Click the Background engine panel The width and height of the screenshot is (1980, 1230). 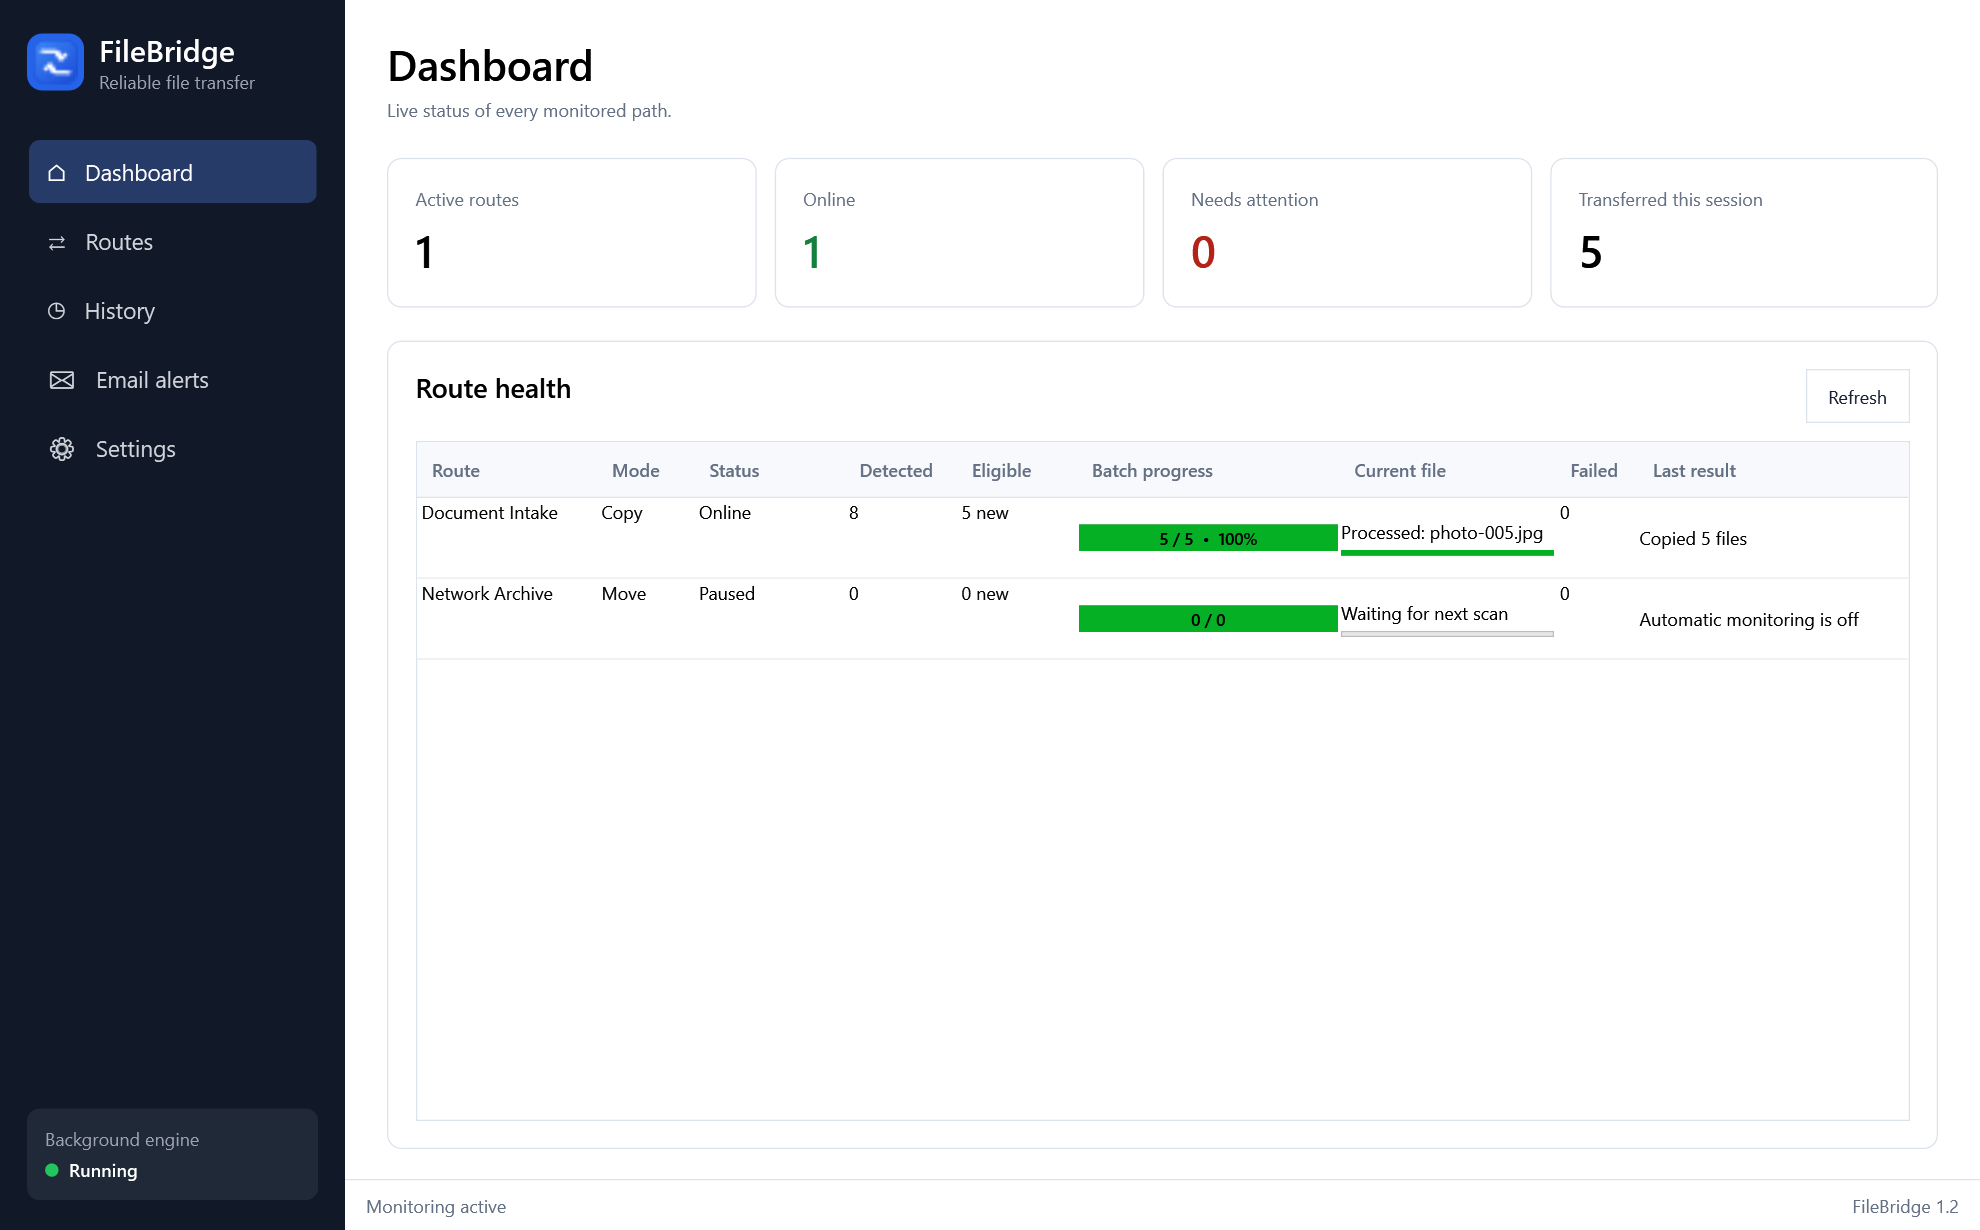point(173,1154)
